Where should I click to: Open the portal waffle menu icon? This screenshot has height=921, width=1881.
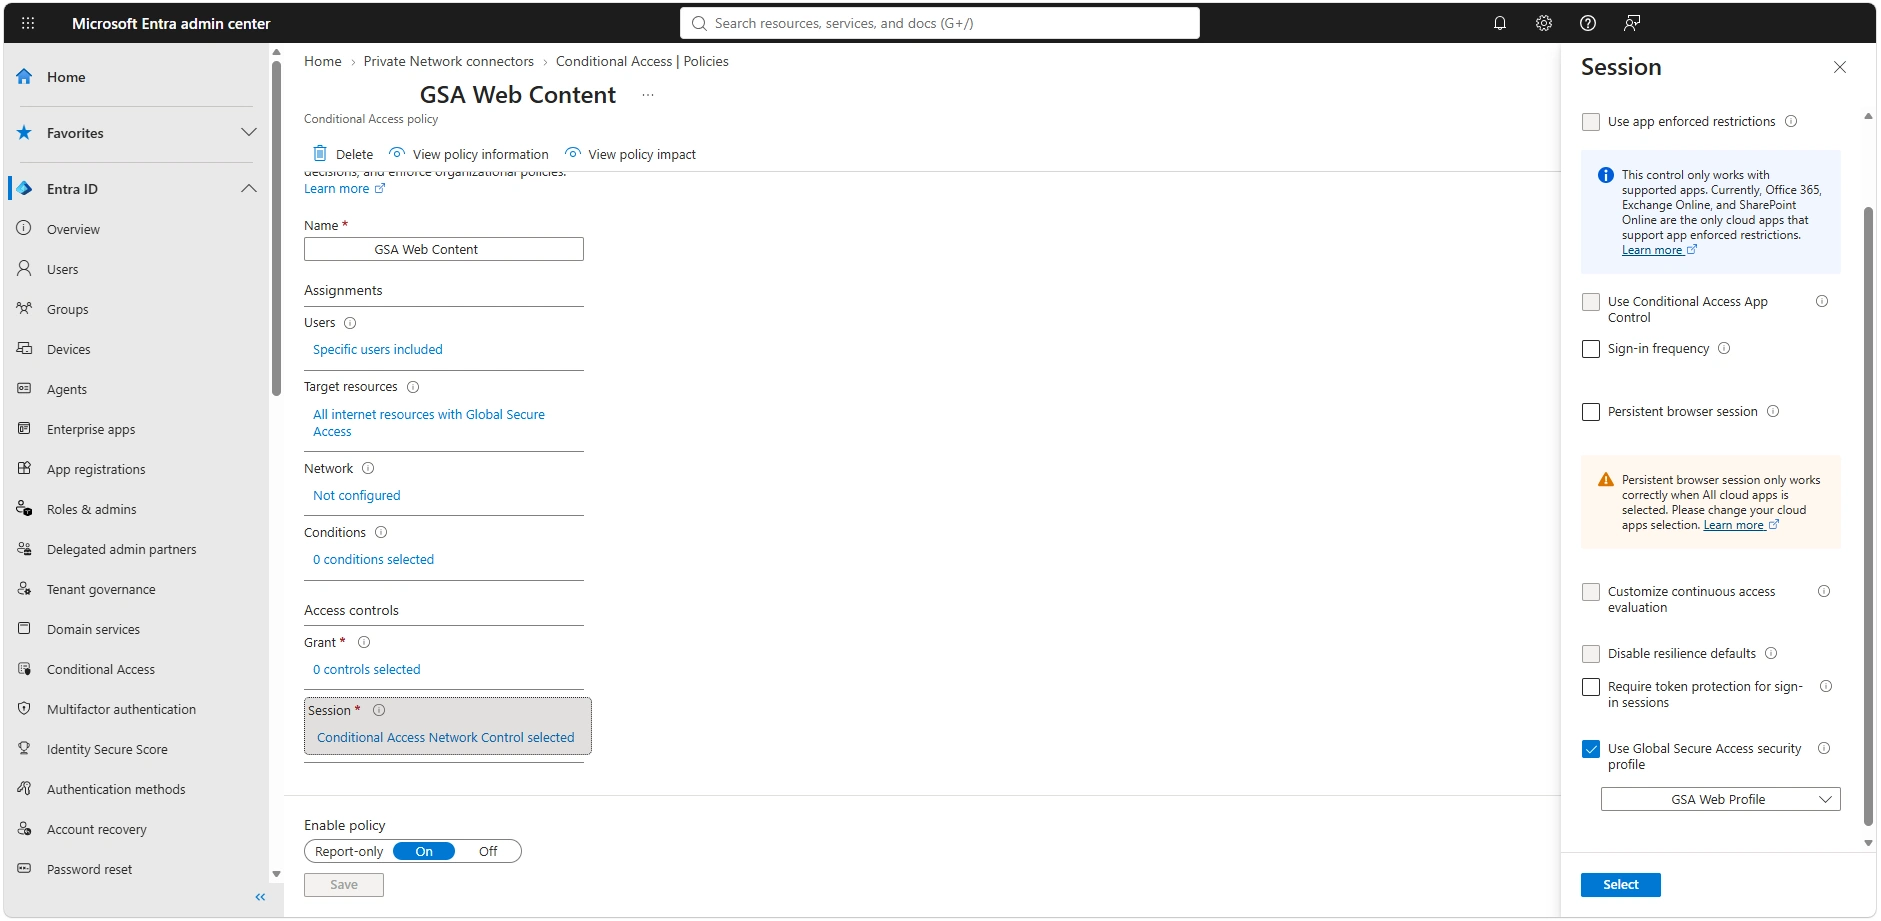click(28, 23)
